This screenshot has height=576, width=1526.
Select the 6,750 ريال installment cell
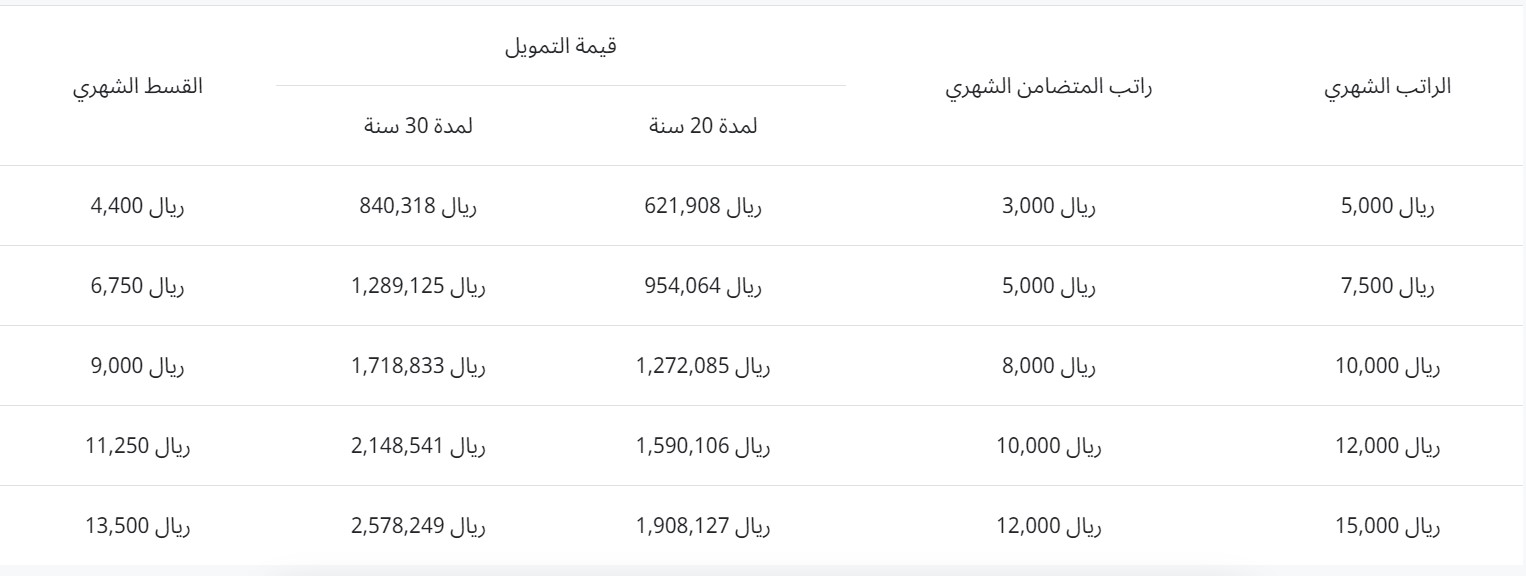click(137, 286)
